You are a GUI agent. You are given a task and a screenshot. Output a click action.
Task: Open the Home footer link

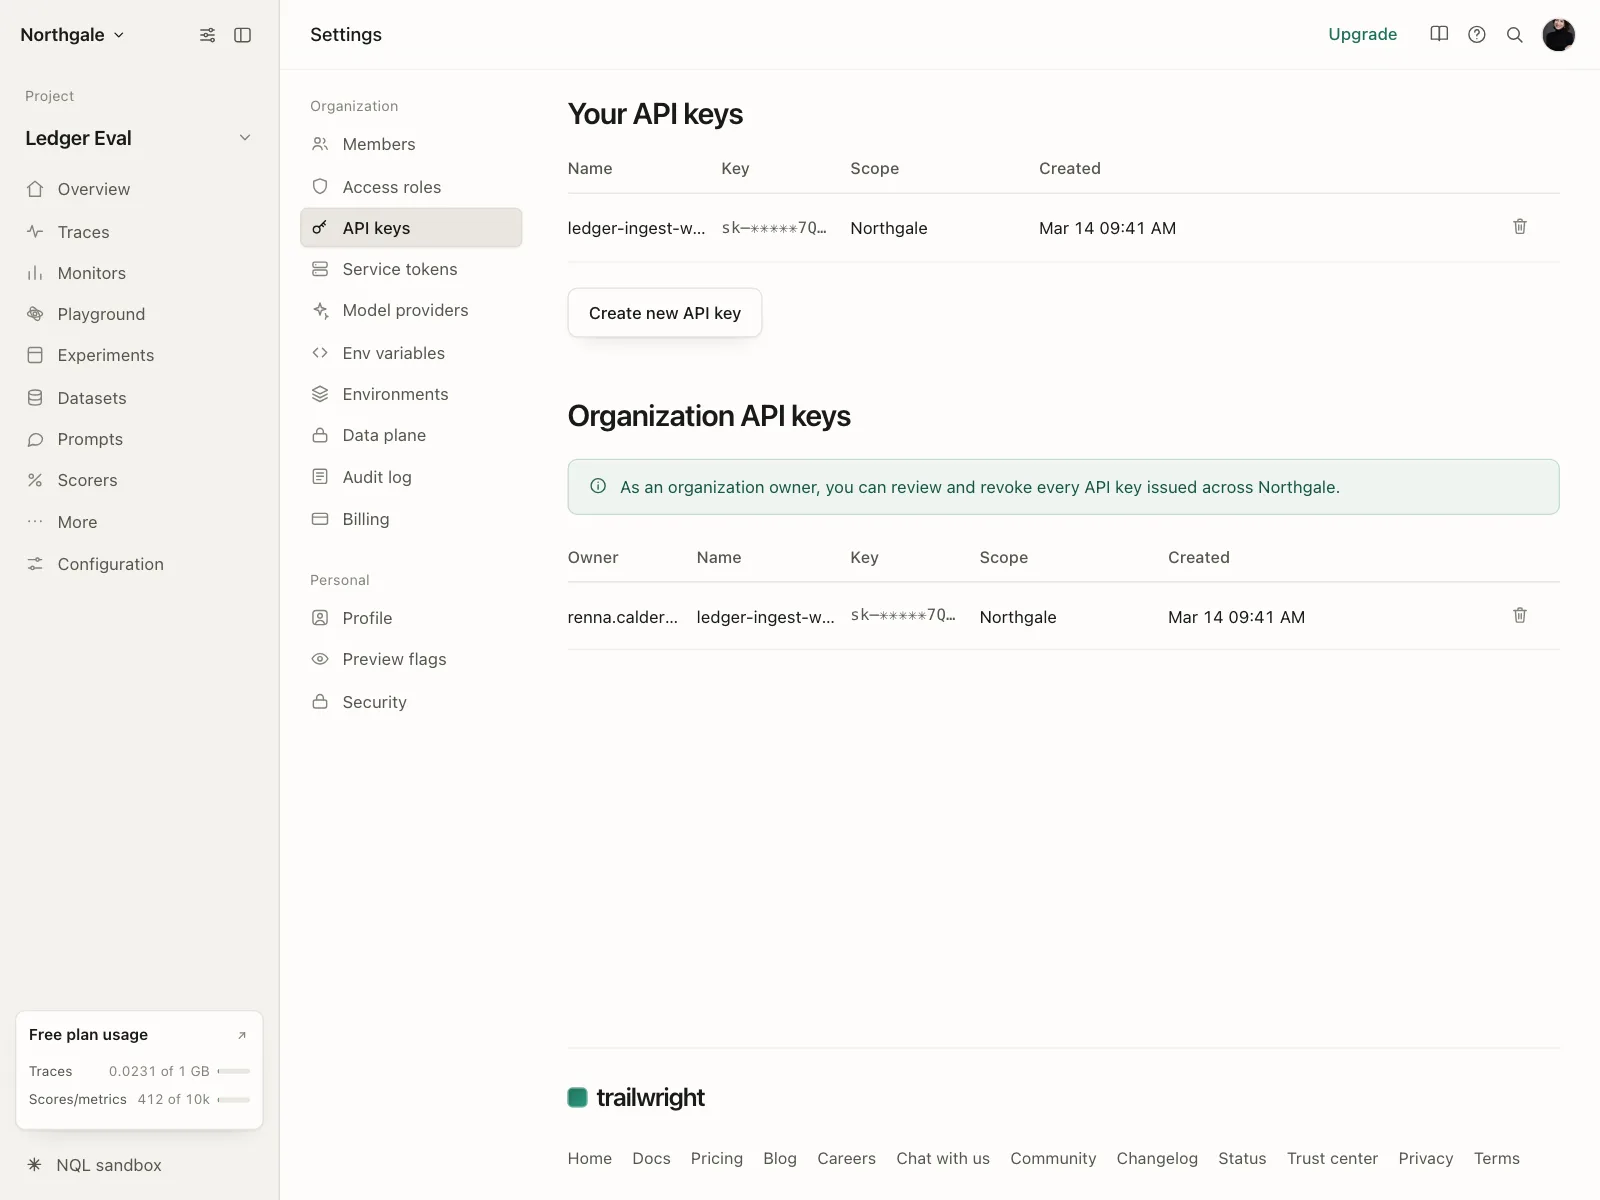point(590,1158)
